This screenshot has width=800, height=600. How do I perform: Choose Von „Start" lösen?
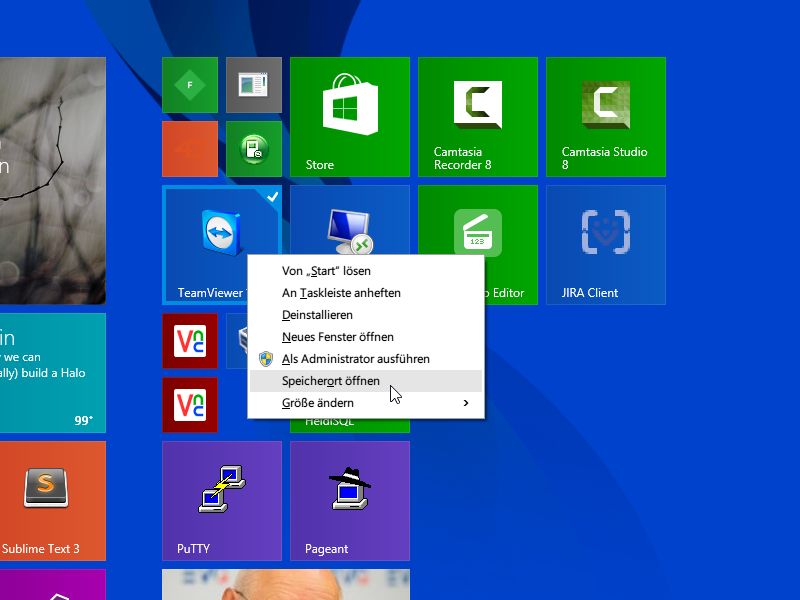366,271
